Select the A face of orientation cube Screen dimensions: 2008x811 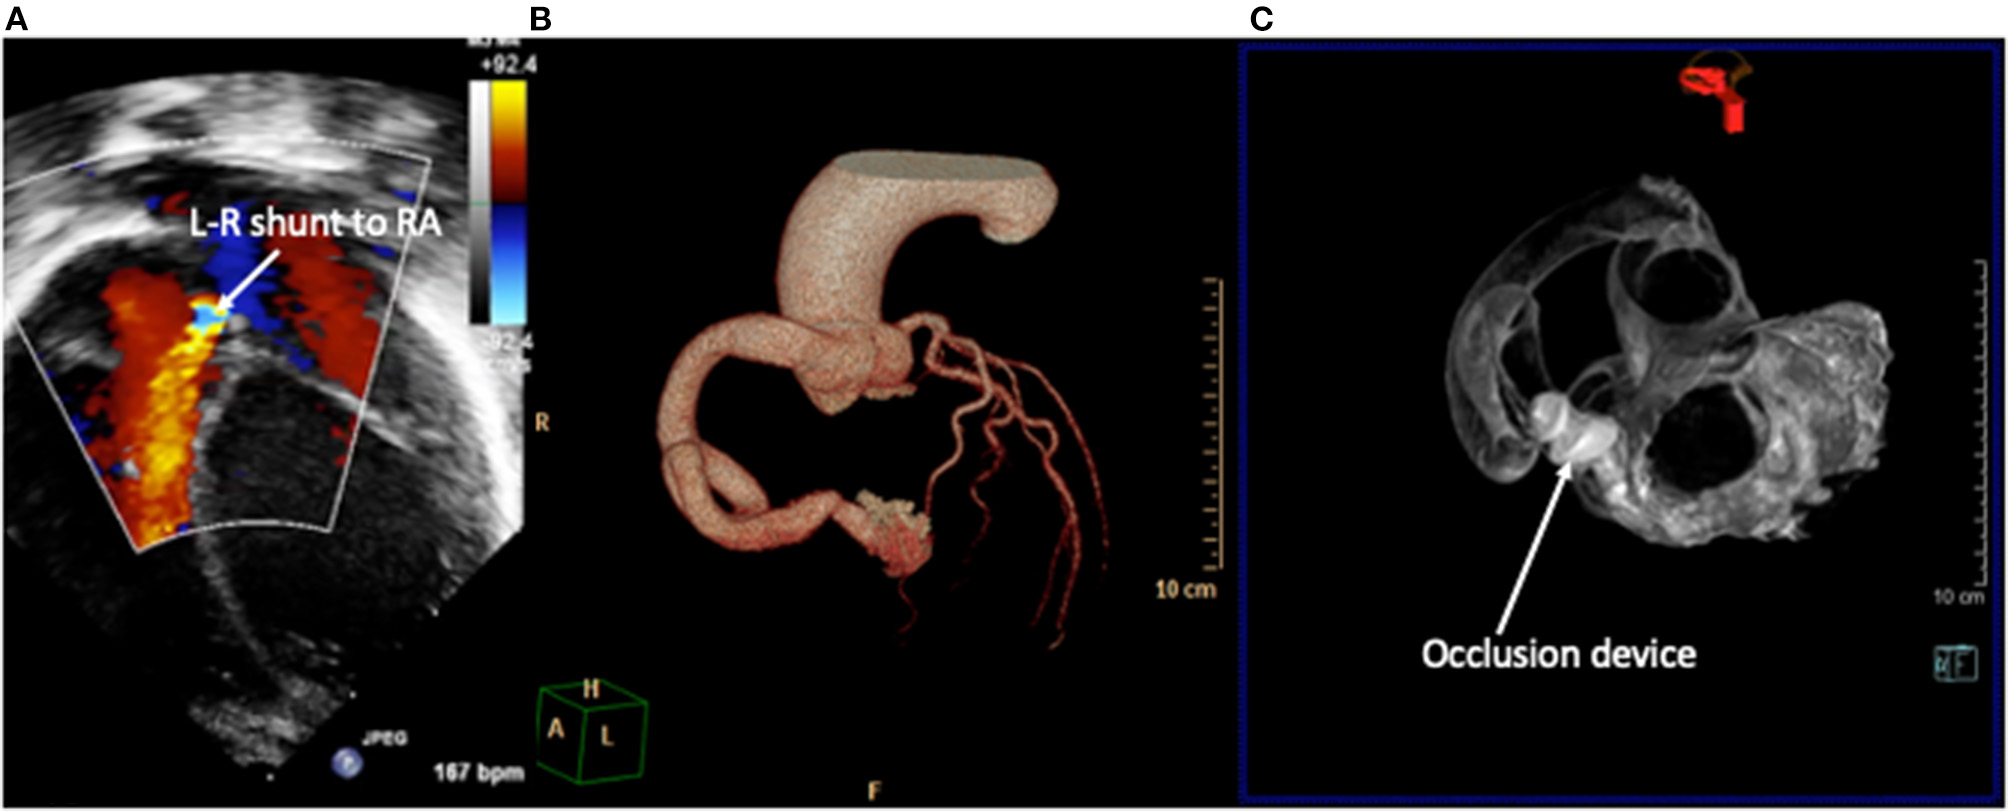tap(556, 731)
